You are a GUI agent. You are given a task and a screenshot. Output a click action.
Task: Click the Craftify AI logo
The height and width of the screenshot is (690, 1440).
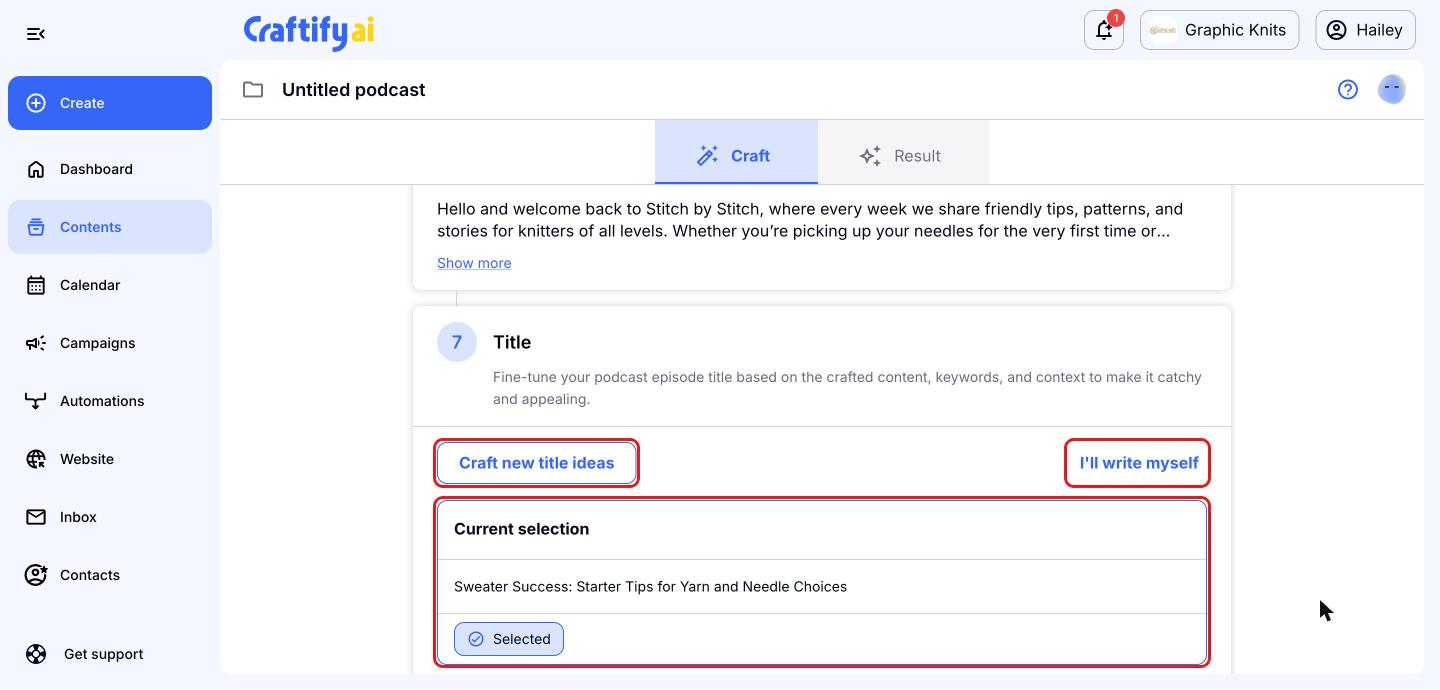(309, 32)
